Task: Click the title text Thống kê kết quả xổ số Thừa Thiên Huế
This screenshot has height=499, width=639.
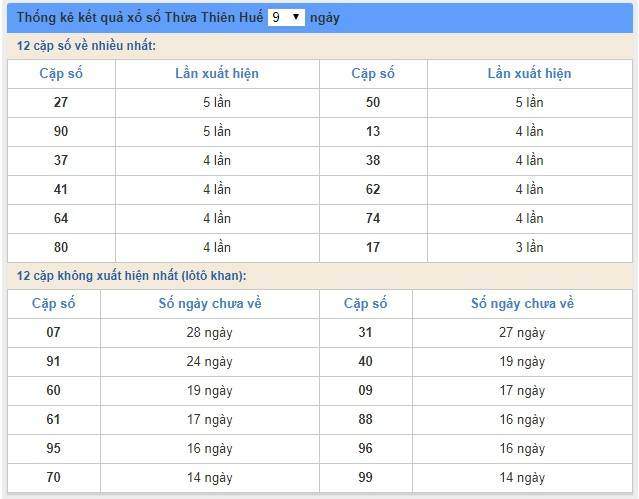Action: pos(140,18)
